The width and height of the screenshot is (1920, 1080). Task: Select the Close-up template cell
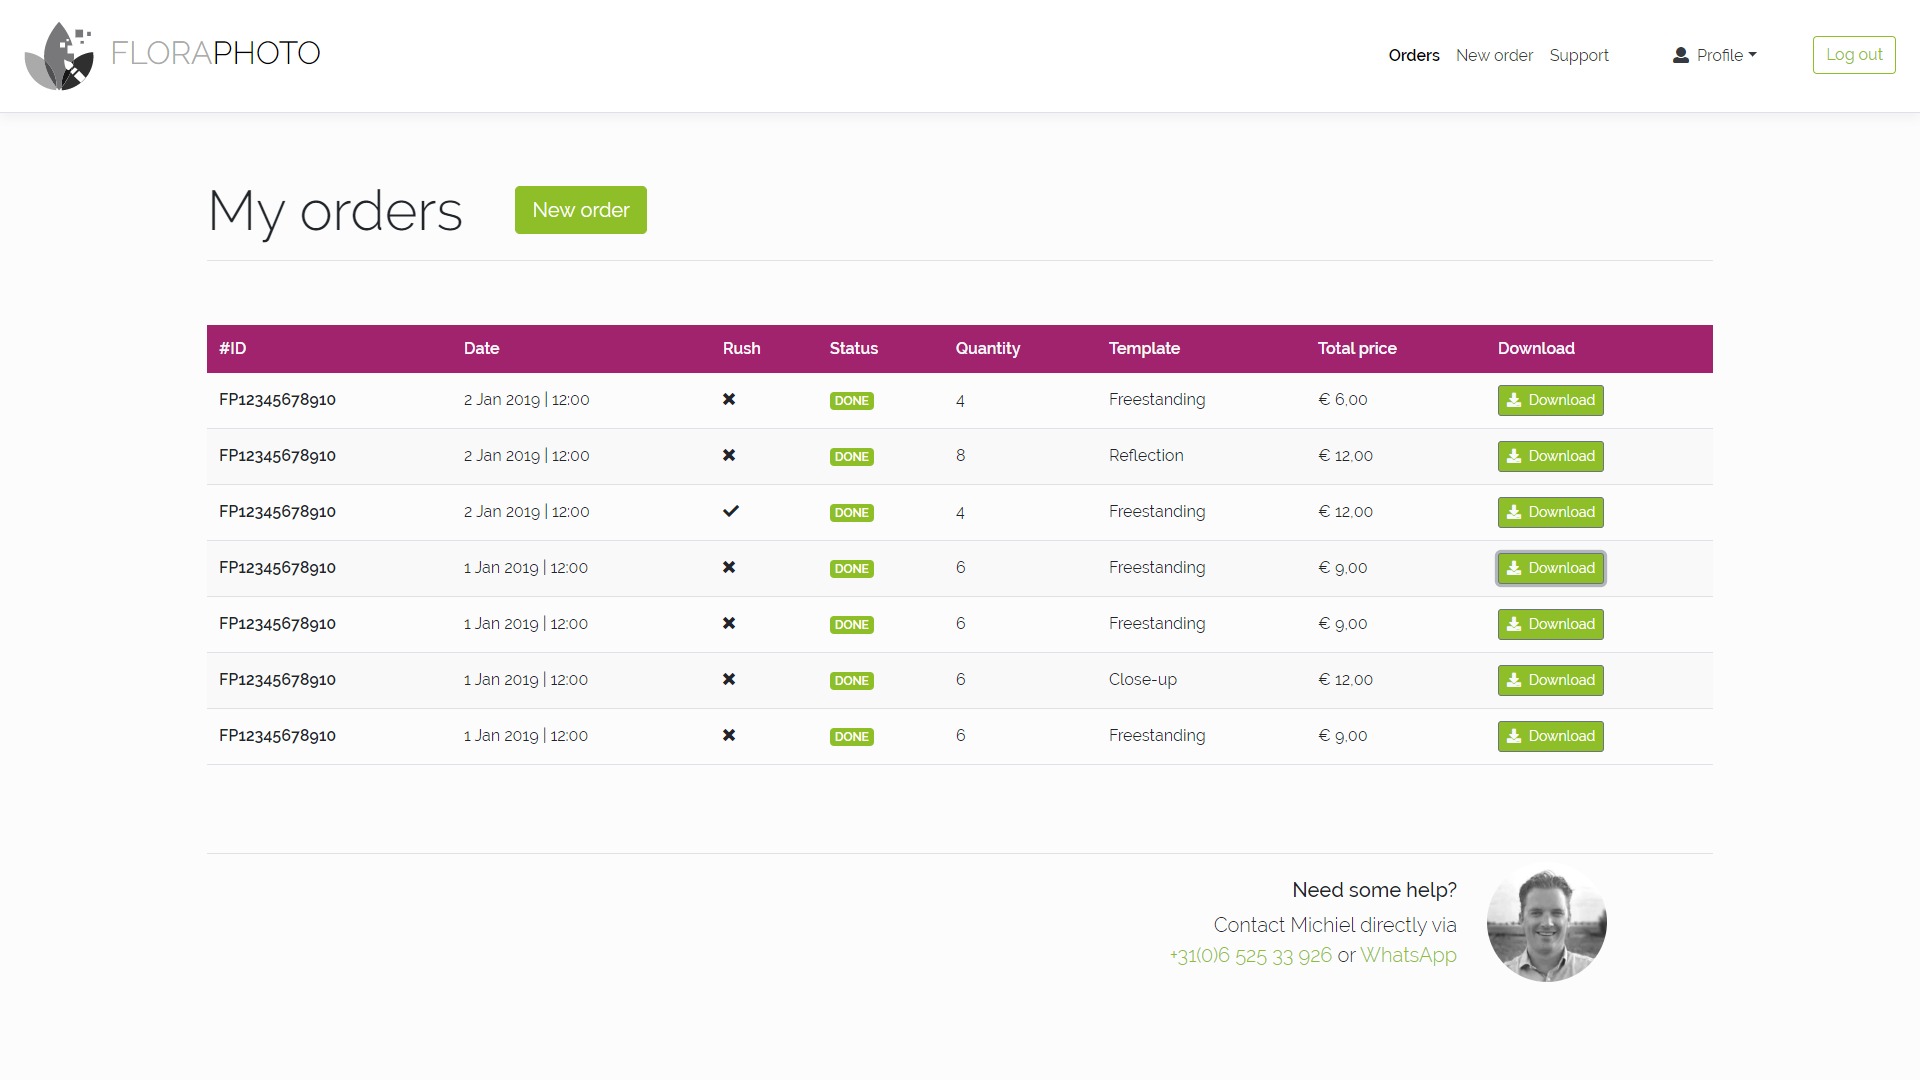(x=1143, y=680)
